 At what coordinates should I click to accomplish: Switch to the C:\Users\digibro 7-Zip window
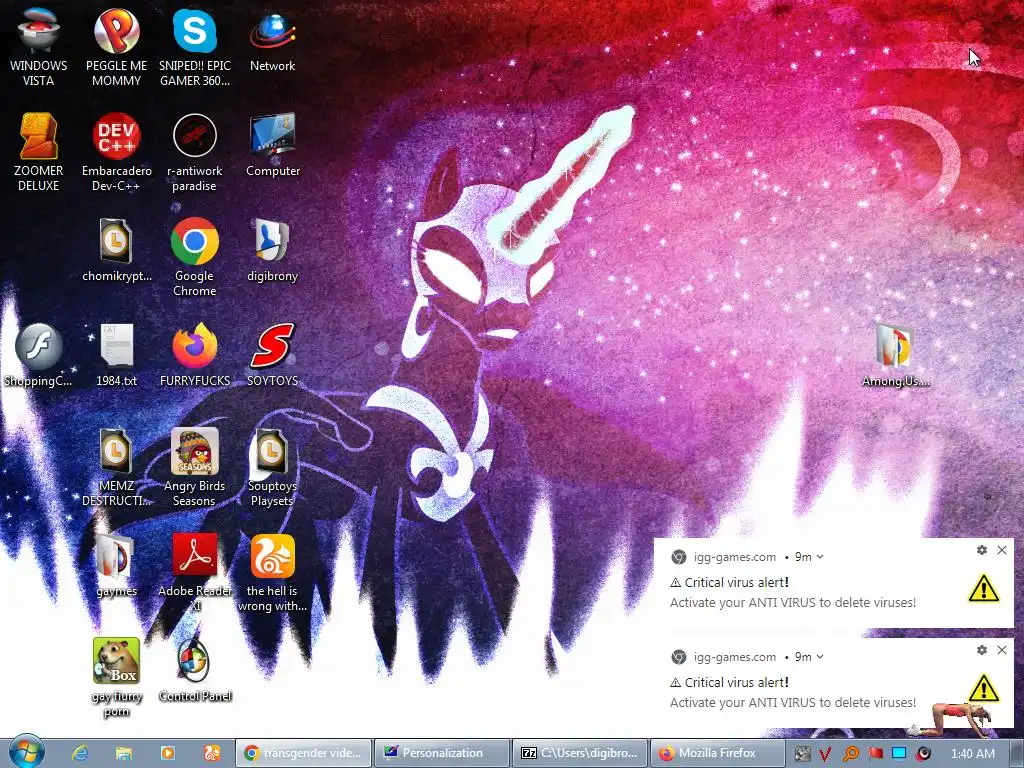click(580, 753)
